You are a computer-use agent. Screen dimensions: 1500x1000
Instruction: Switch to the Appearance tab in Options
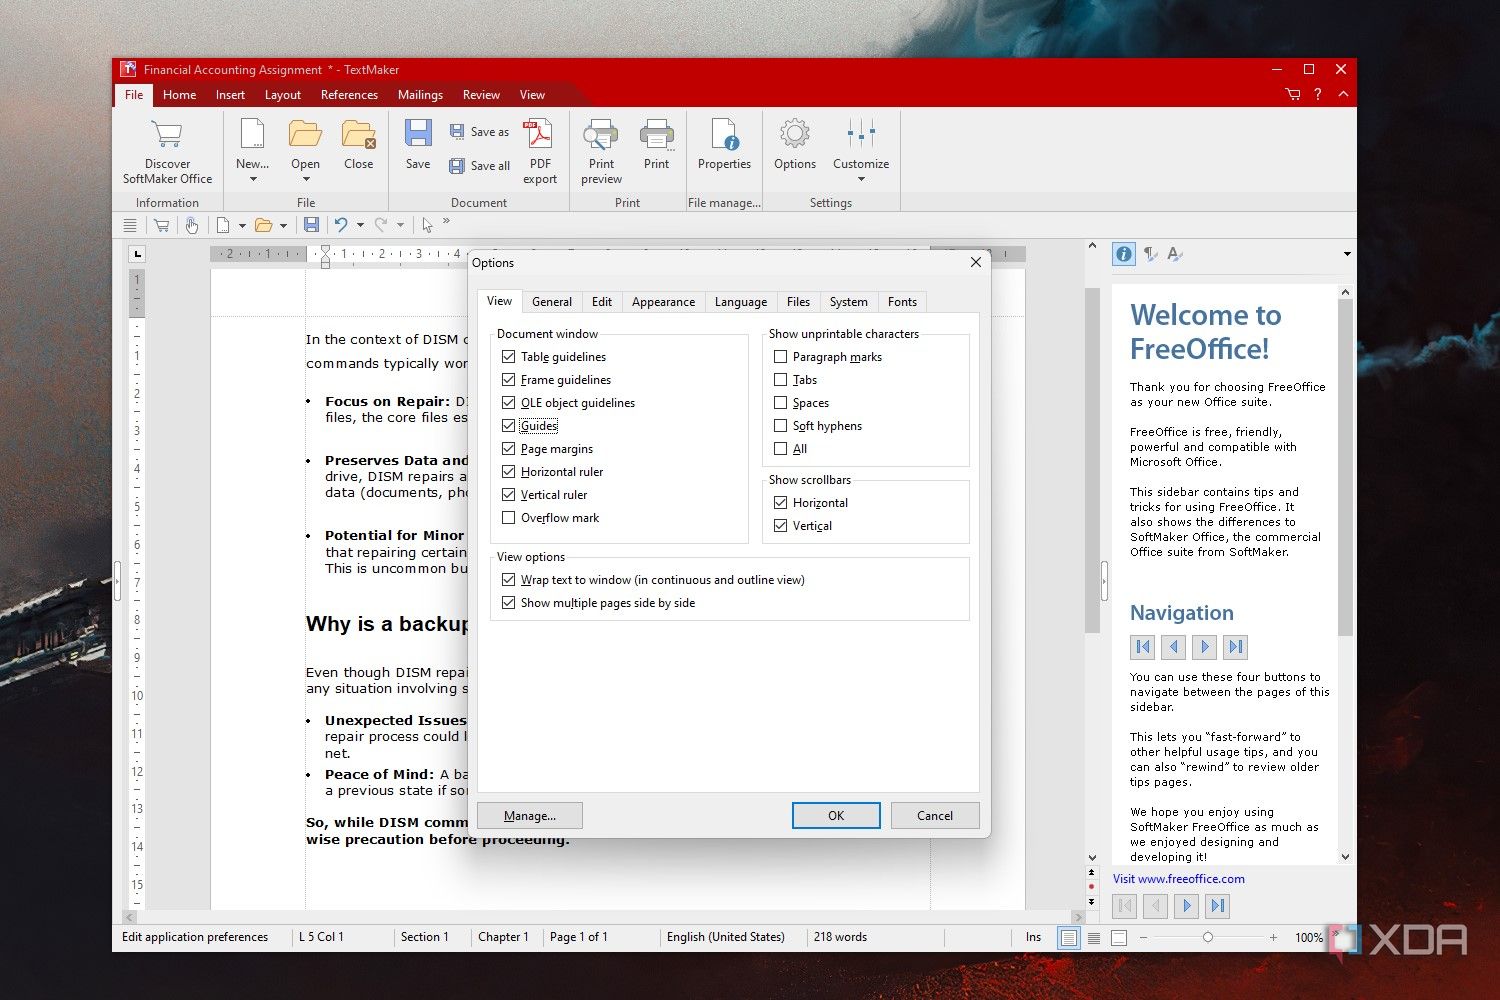pos(662,301)
